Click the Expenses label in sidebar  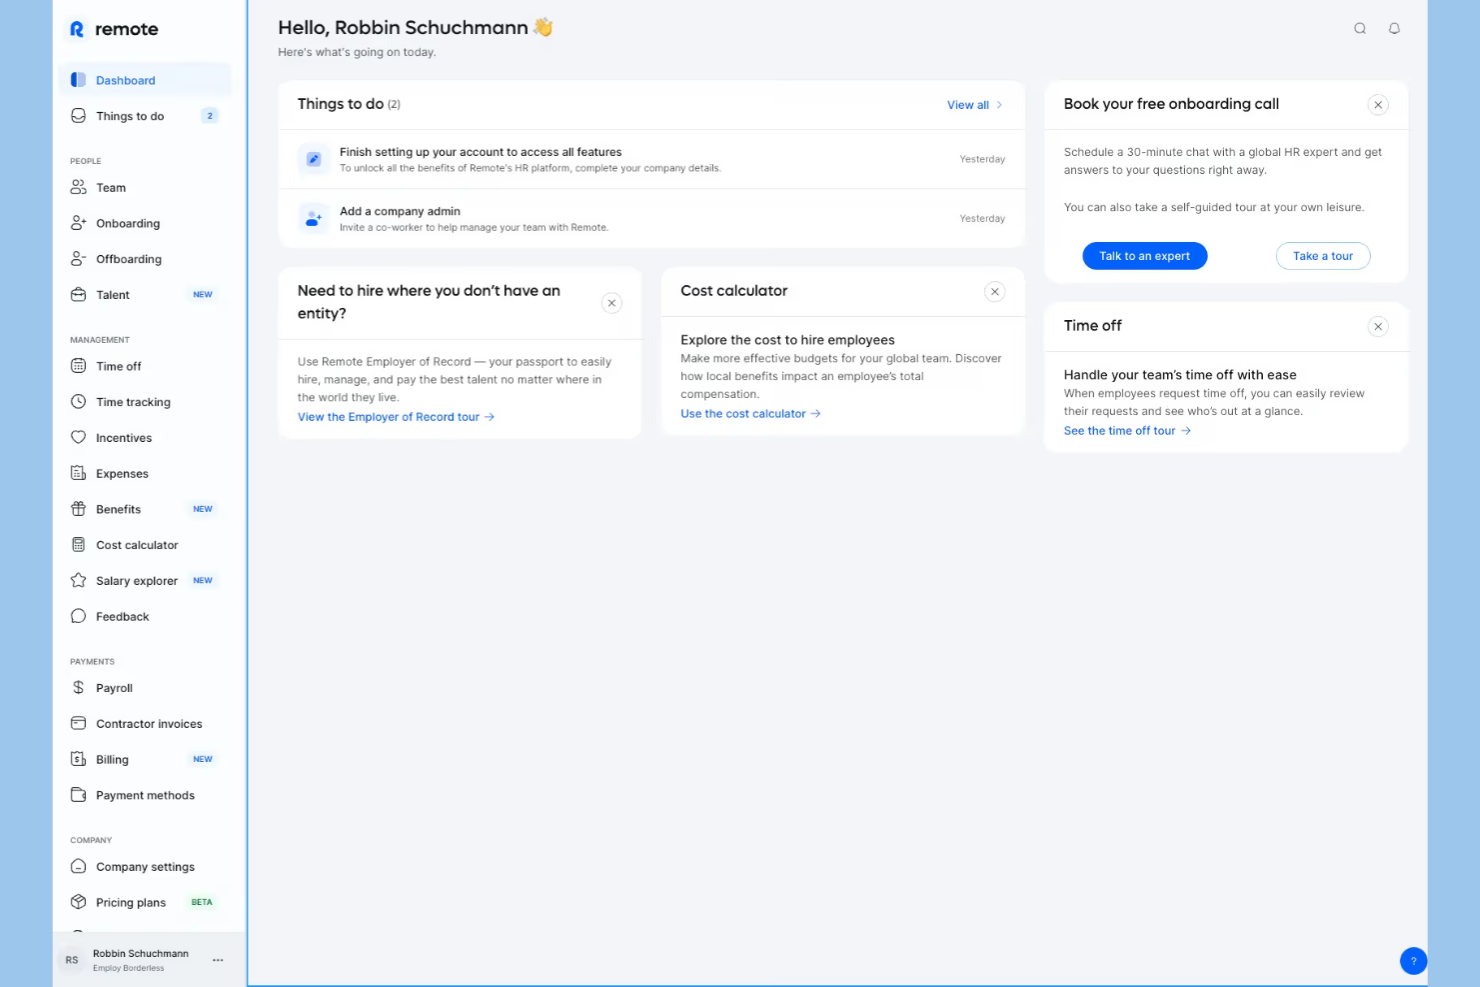point(122,474)
